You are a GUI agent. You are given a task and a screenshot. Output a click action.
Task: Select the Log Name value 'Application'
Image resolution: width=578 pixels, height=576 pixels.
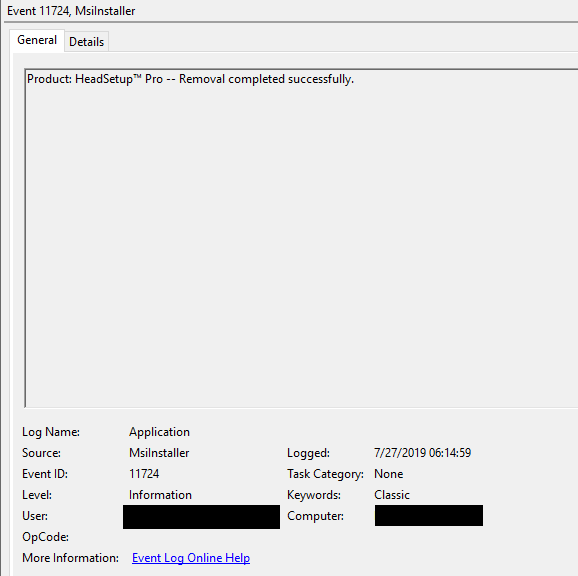[x=159, y=432]
